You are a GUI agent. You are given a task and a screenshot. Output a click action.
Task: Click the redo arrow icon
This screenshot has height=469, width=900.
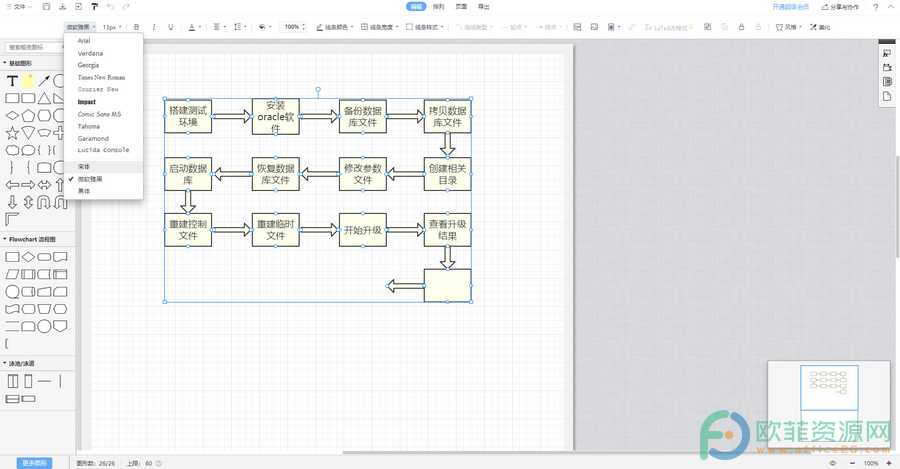point(126,7)
